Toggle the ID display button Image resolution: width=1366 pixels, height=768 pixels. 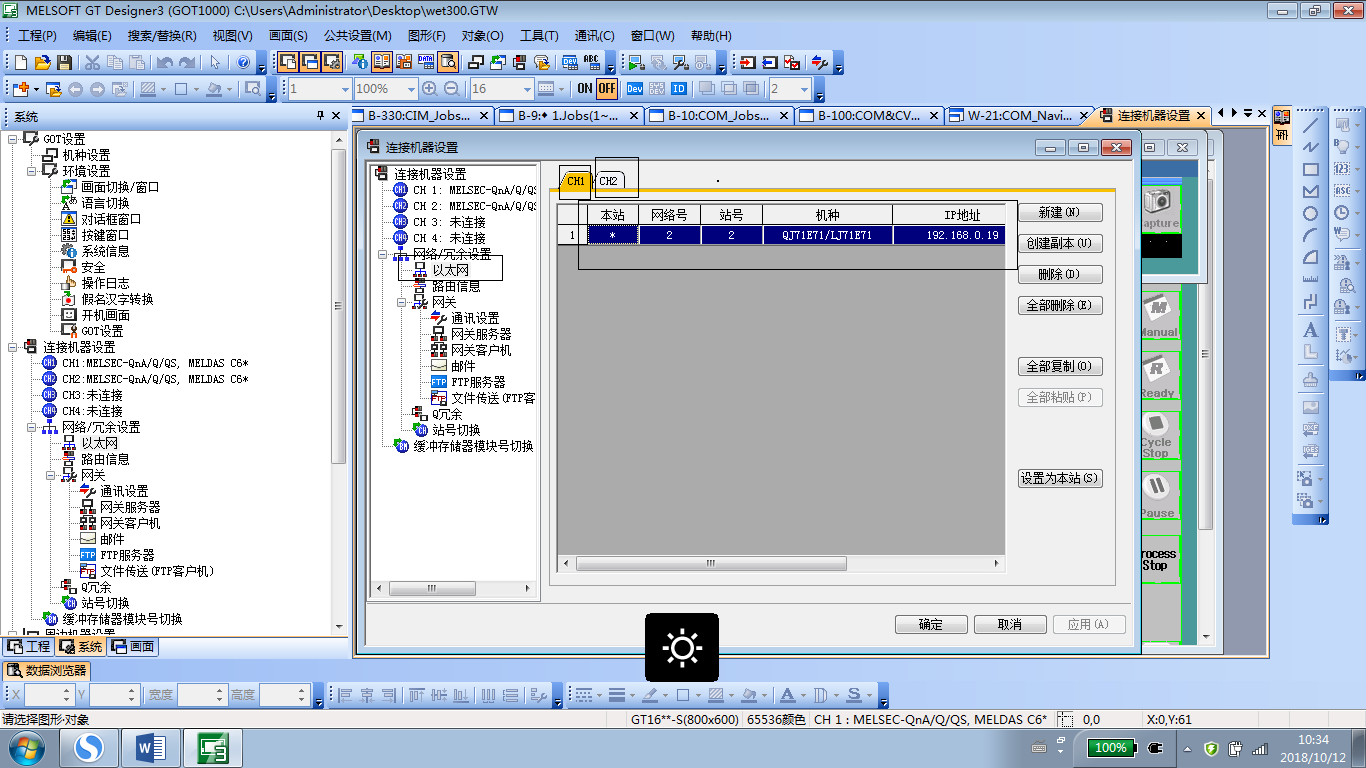pyautogui.click(x=678, y=89)
